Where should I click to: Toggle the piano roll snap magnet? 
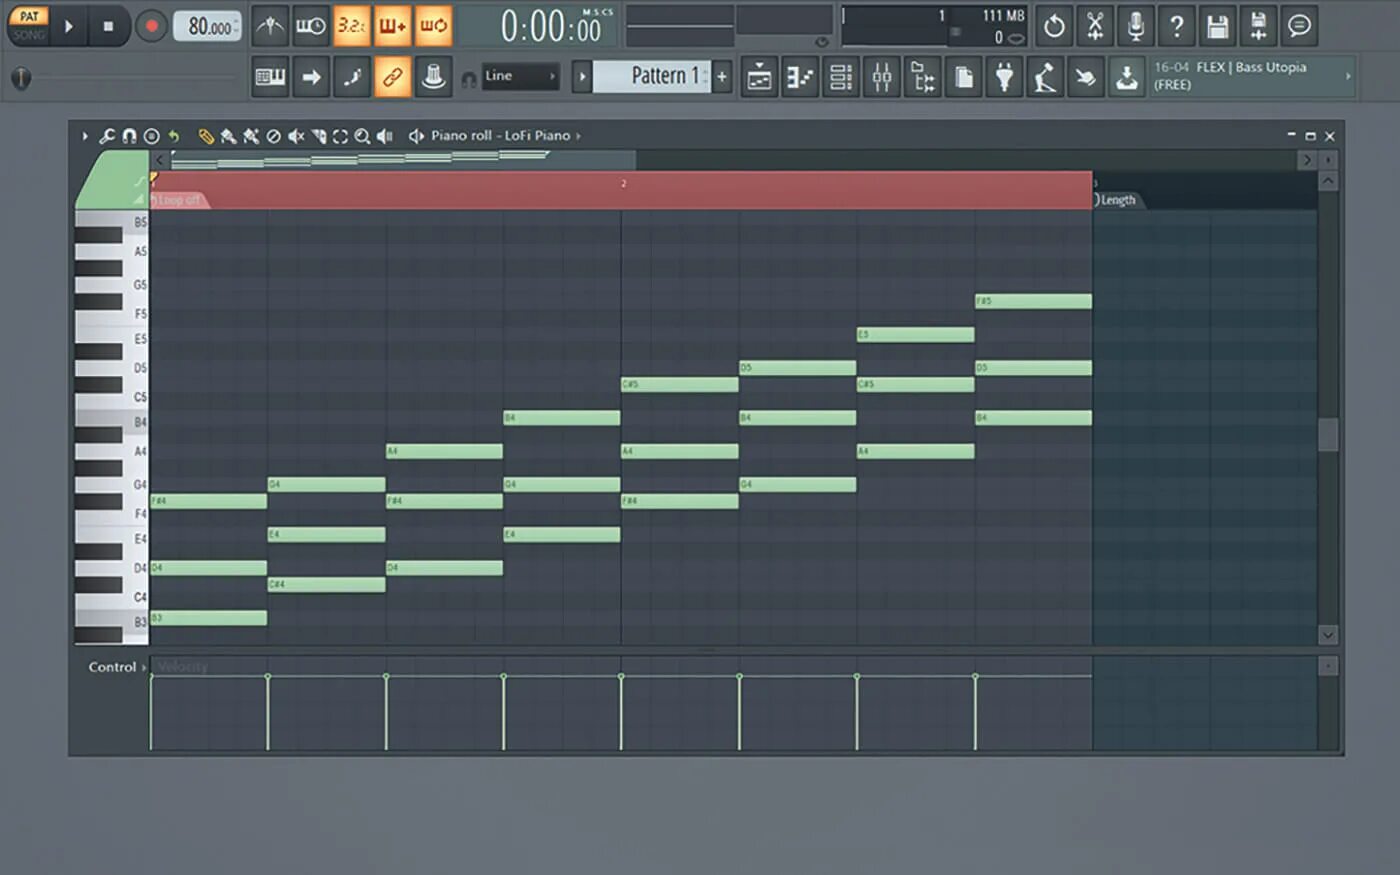click(129, 136)
